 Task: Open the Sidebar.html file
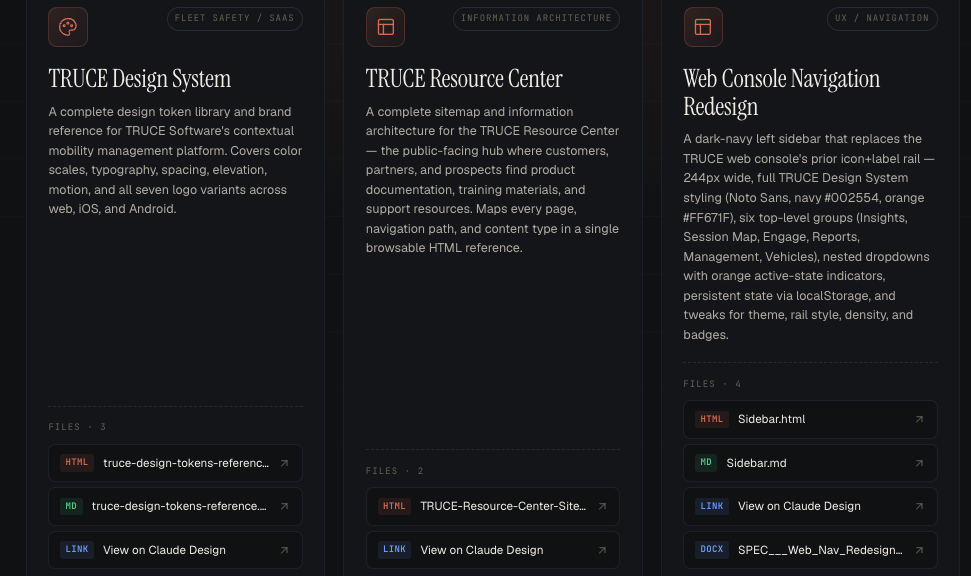810,419
